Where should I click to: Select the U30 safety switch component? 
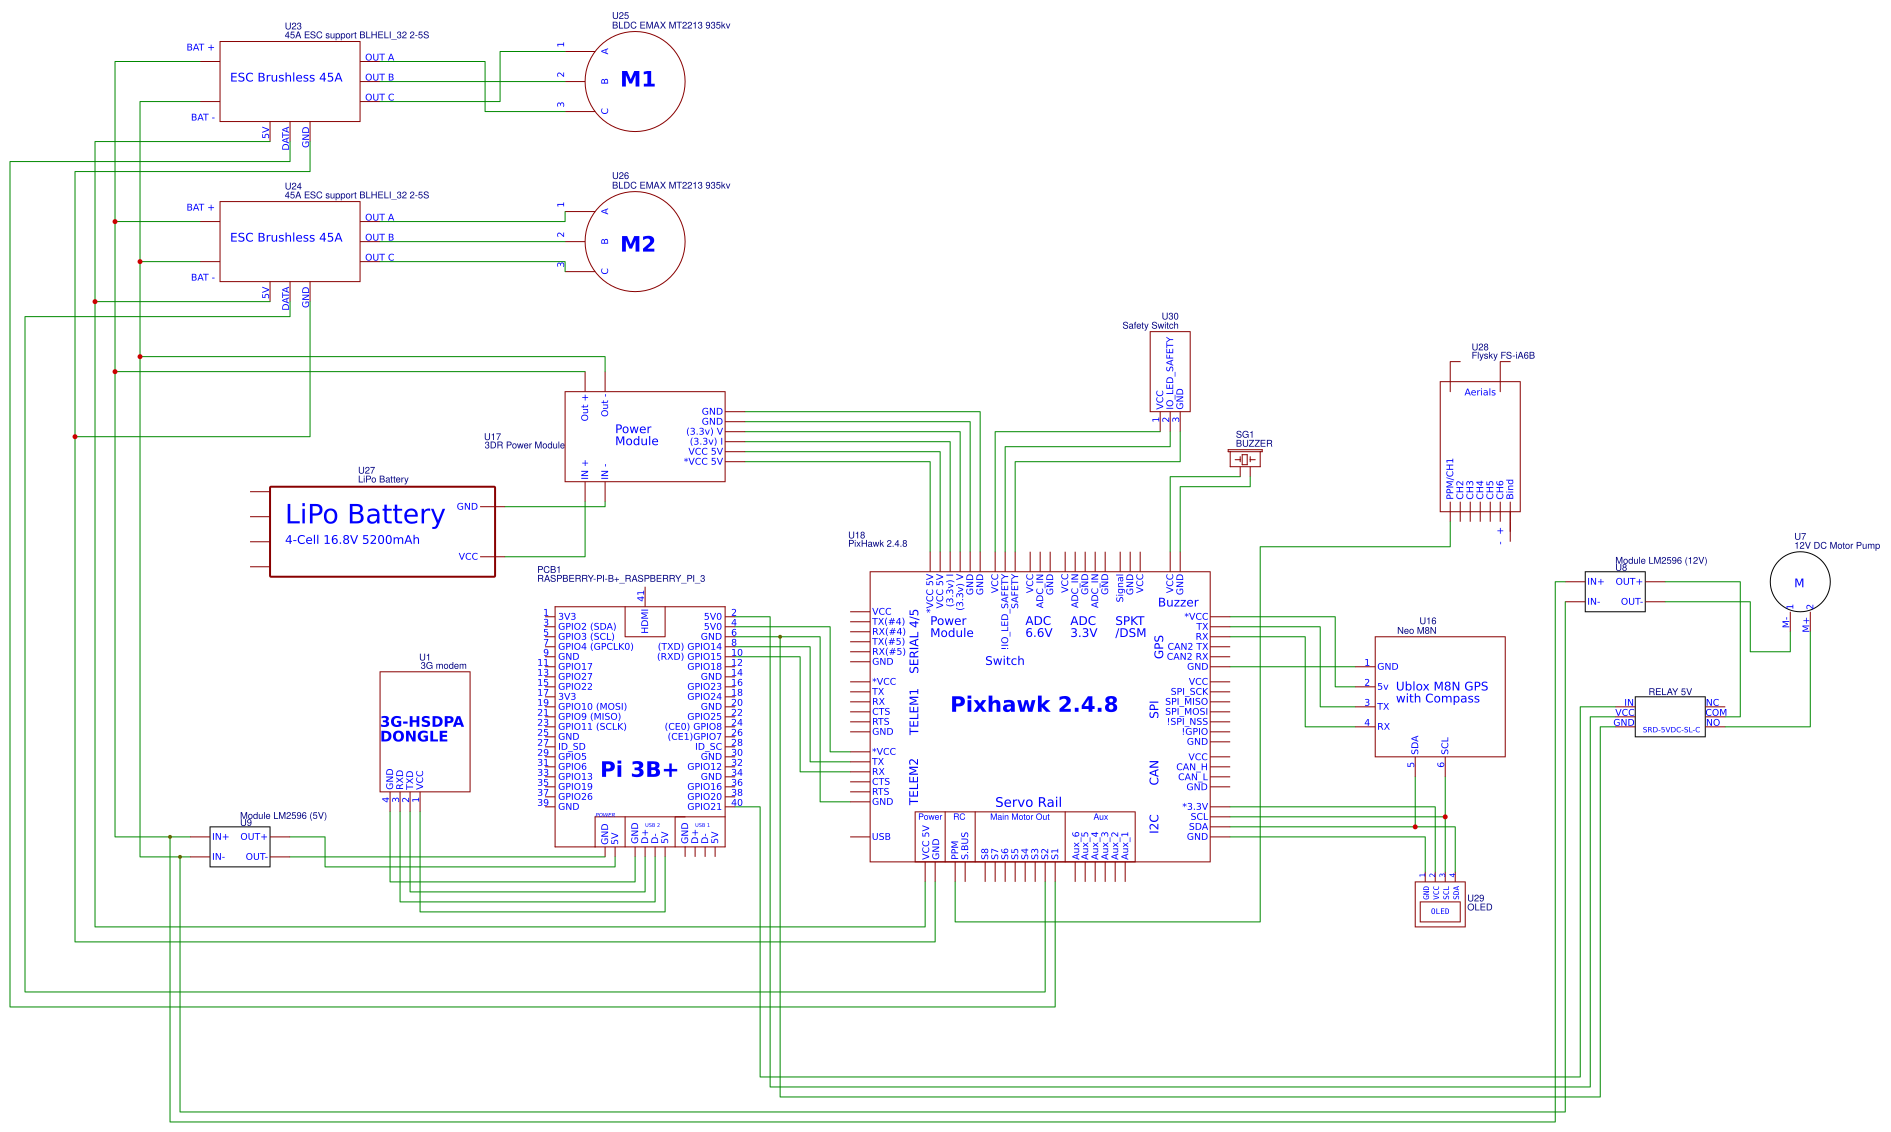coord(1170,372)
